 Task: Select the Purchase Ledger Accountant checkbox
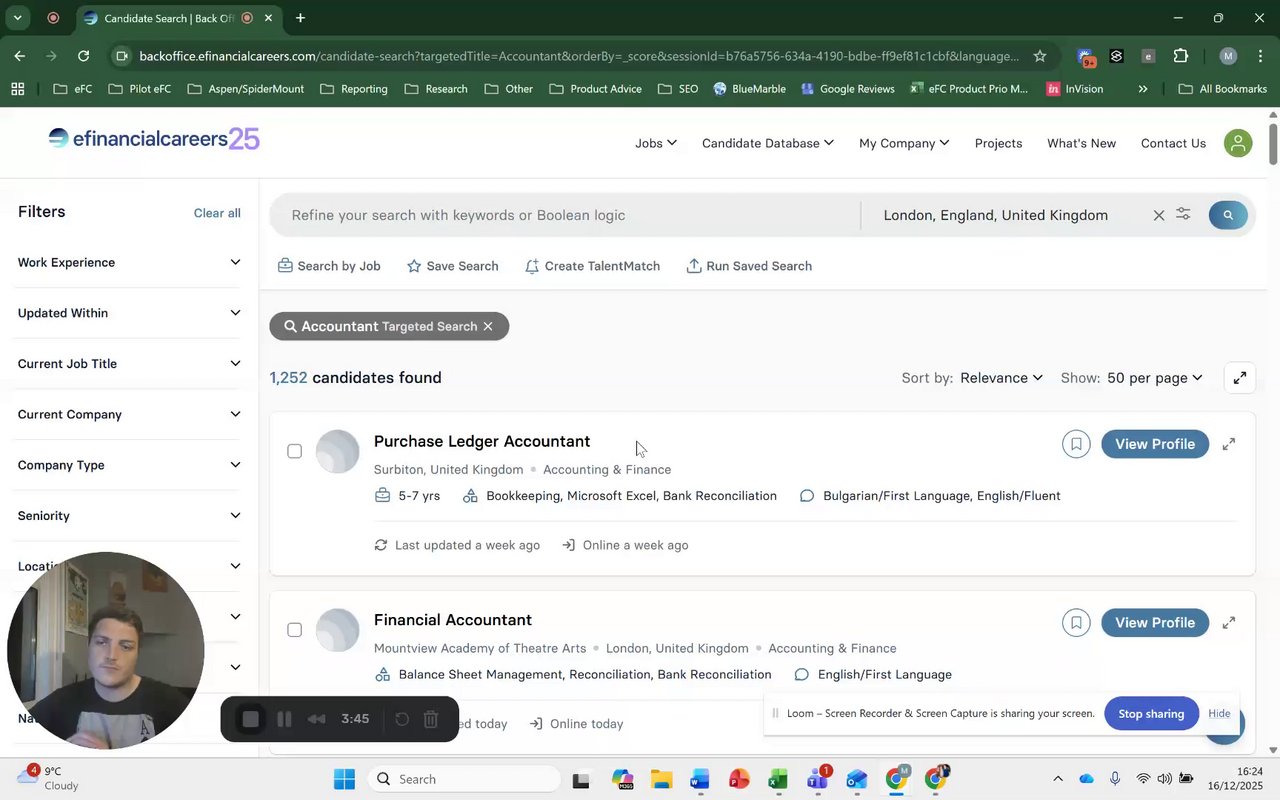point(294,451)
